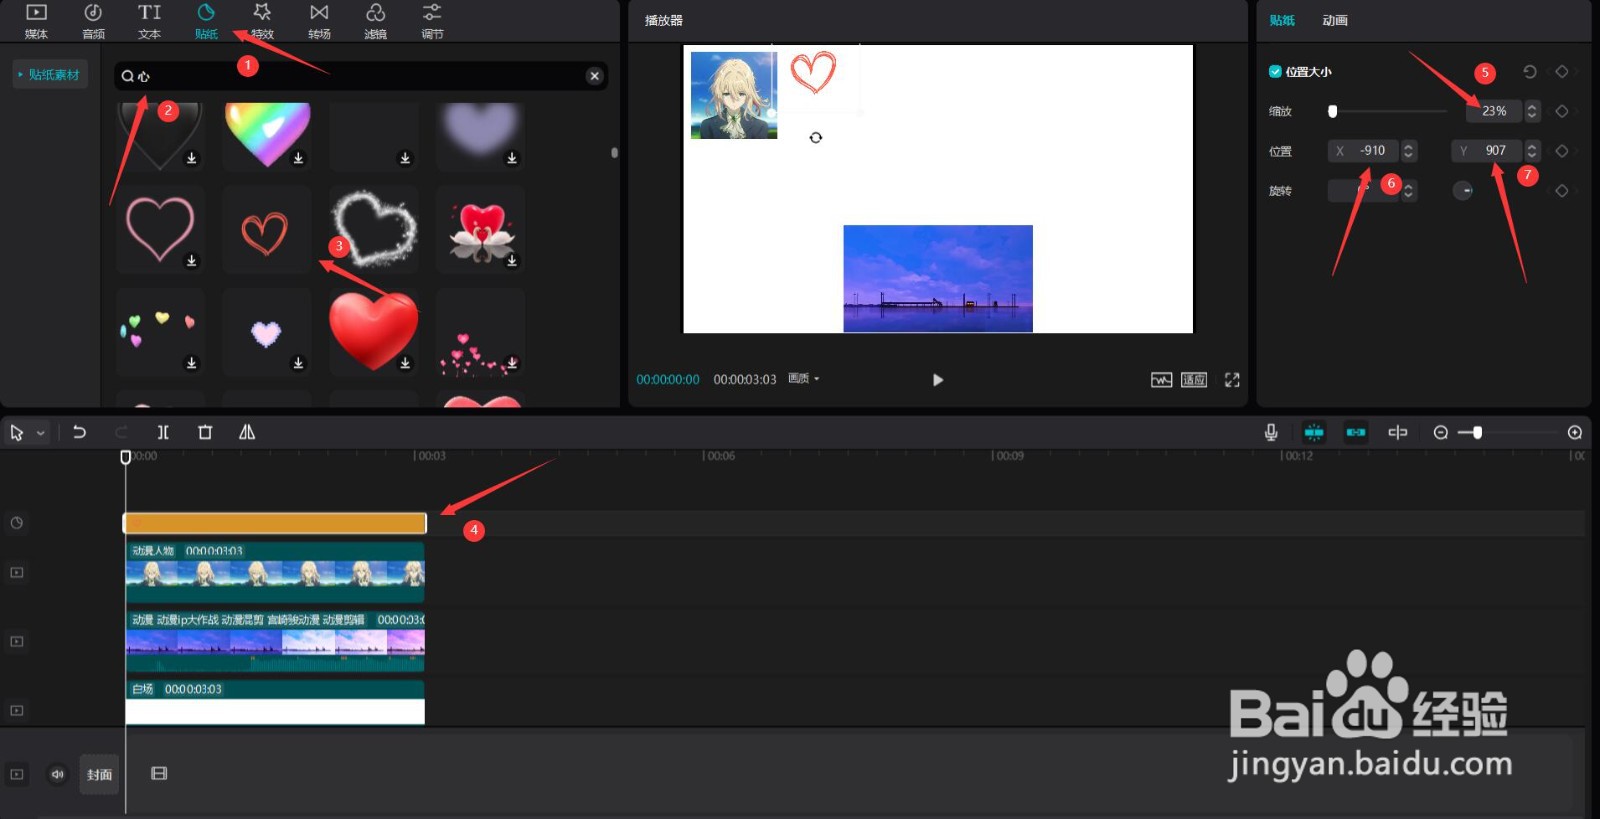This screenshot has height=819, width=1600.
Task: Add a keyframe for 缩放 scale
Action: 1562,111
